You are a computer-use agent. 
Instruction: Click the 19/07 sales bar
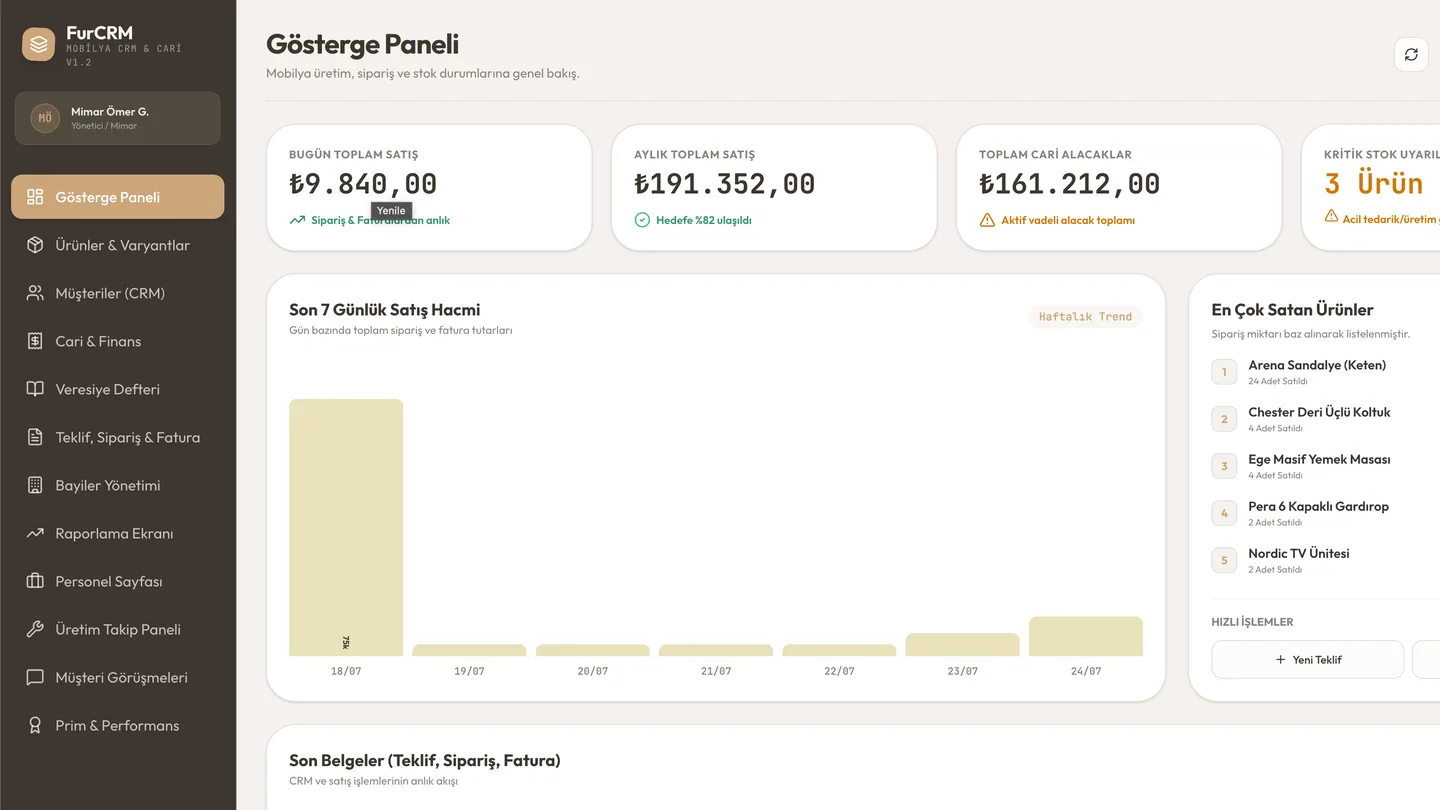click(469, 650)
